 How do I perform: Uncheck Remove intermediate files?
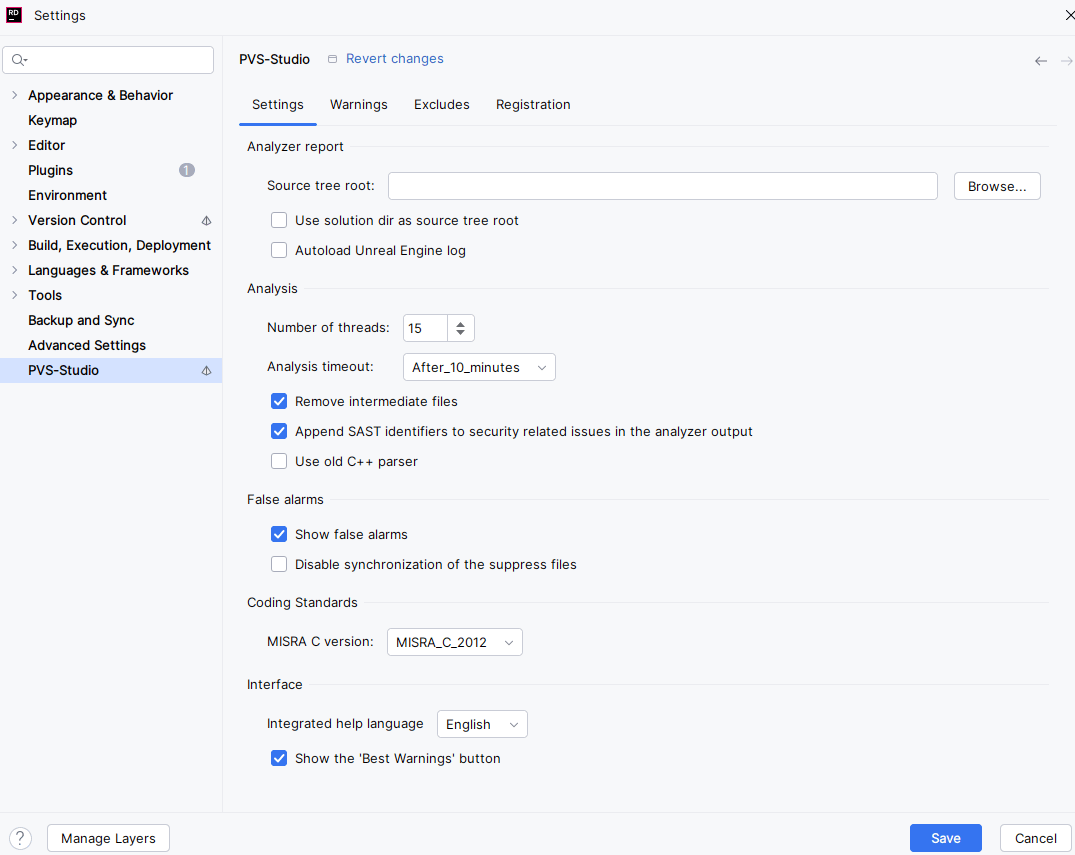click(279, 401)
